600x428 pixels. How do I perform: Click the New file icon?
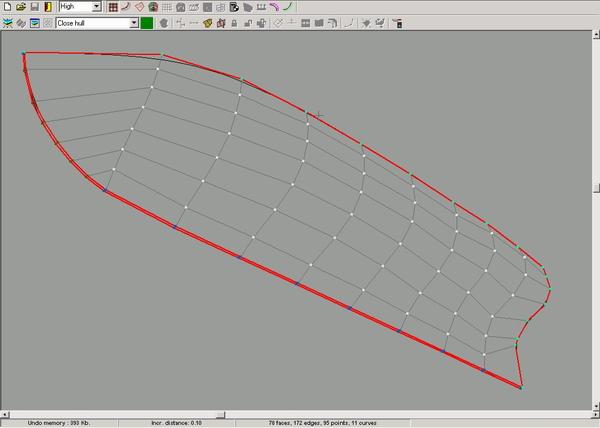coord(6,6)
